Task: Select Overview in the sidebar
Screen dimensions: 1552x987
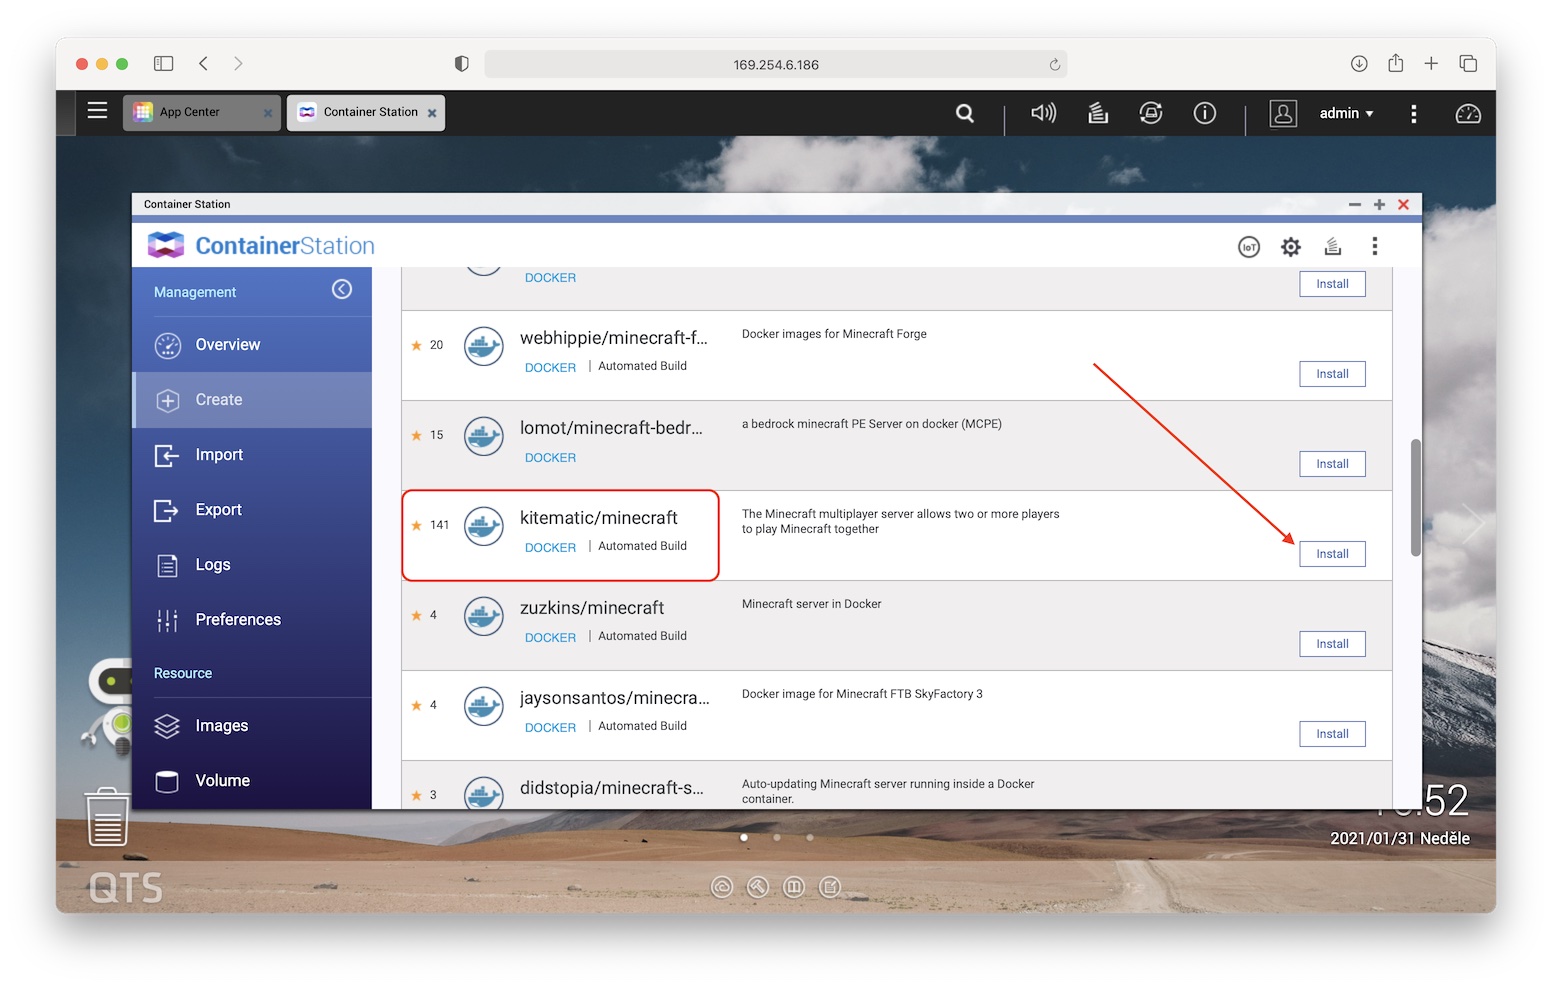Action: pyautogui.click(x=227, y=345)
